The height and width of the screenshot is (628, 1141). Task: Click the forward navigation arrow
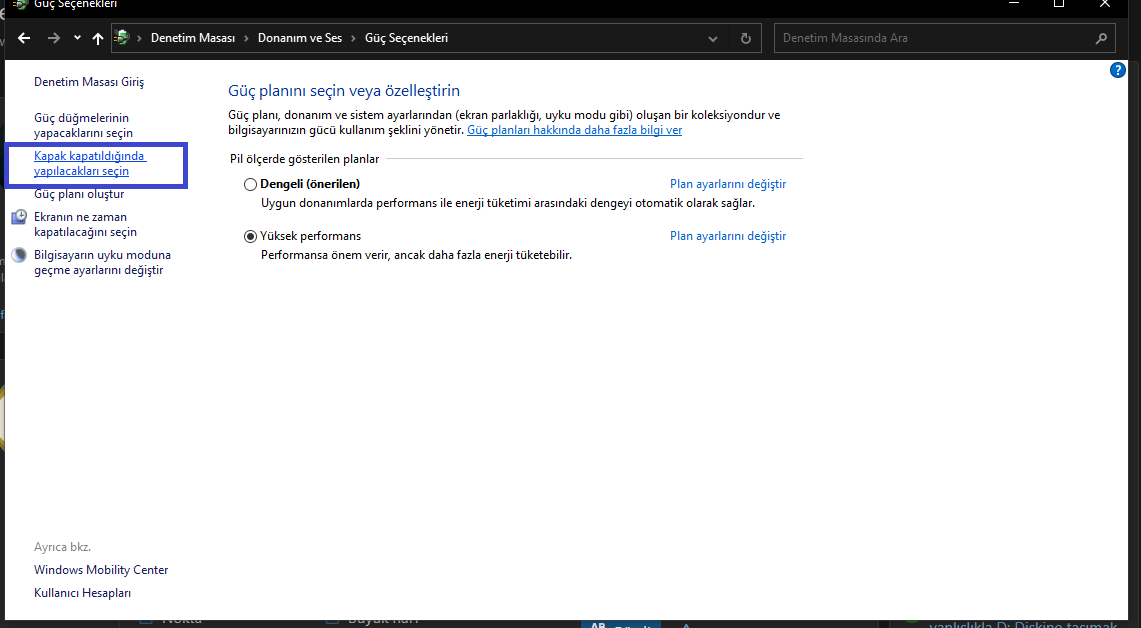53,38
